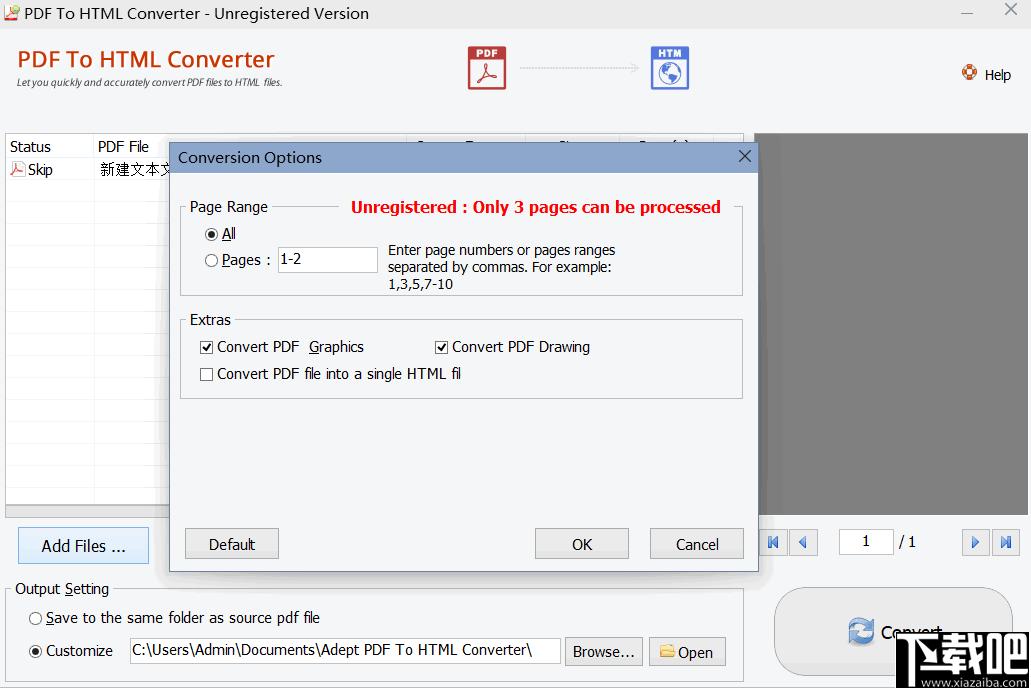Close the PDF To HTML Converter window
Viewport: 1031px width, 688px height.
point(1011,9)
